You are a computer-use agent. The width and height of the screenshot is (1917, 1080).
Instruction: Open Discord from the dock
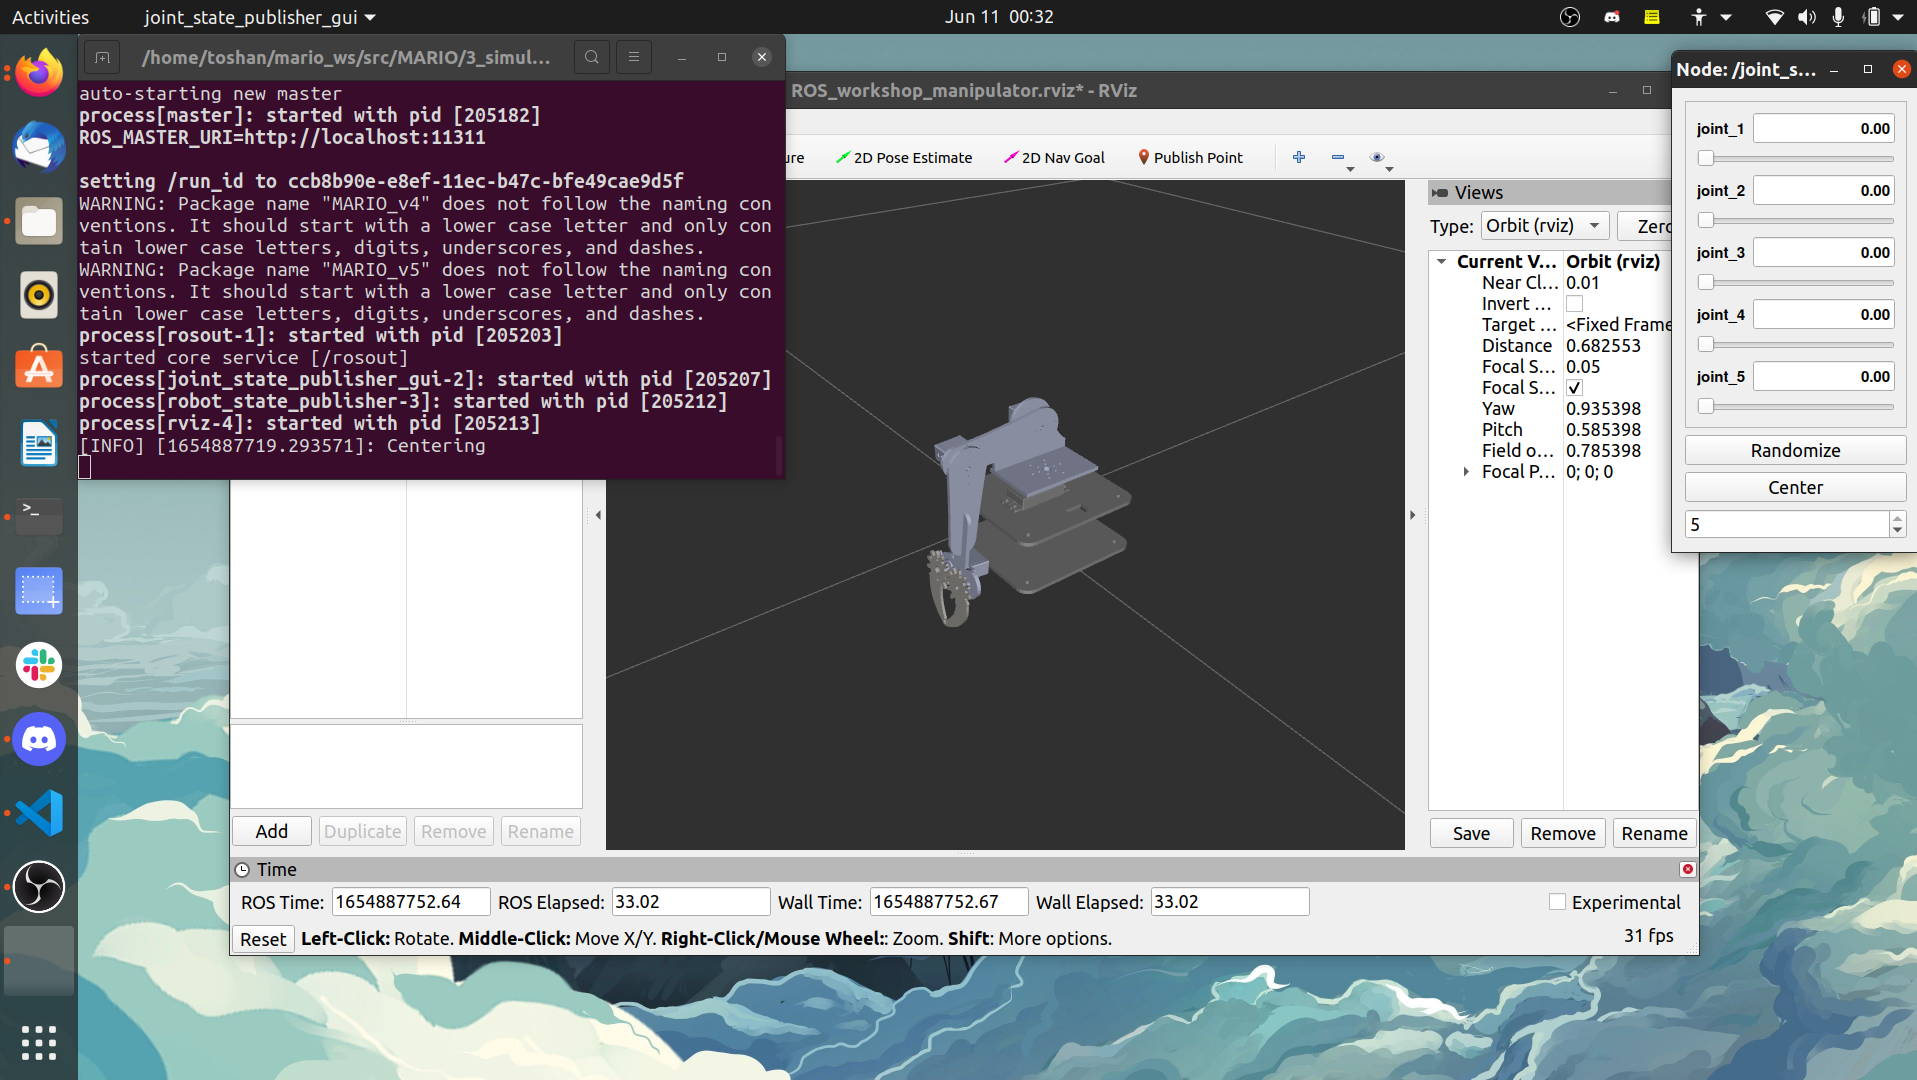coord(39,739)
